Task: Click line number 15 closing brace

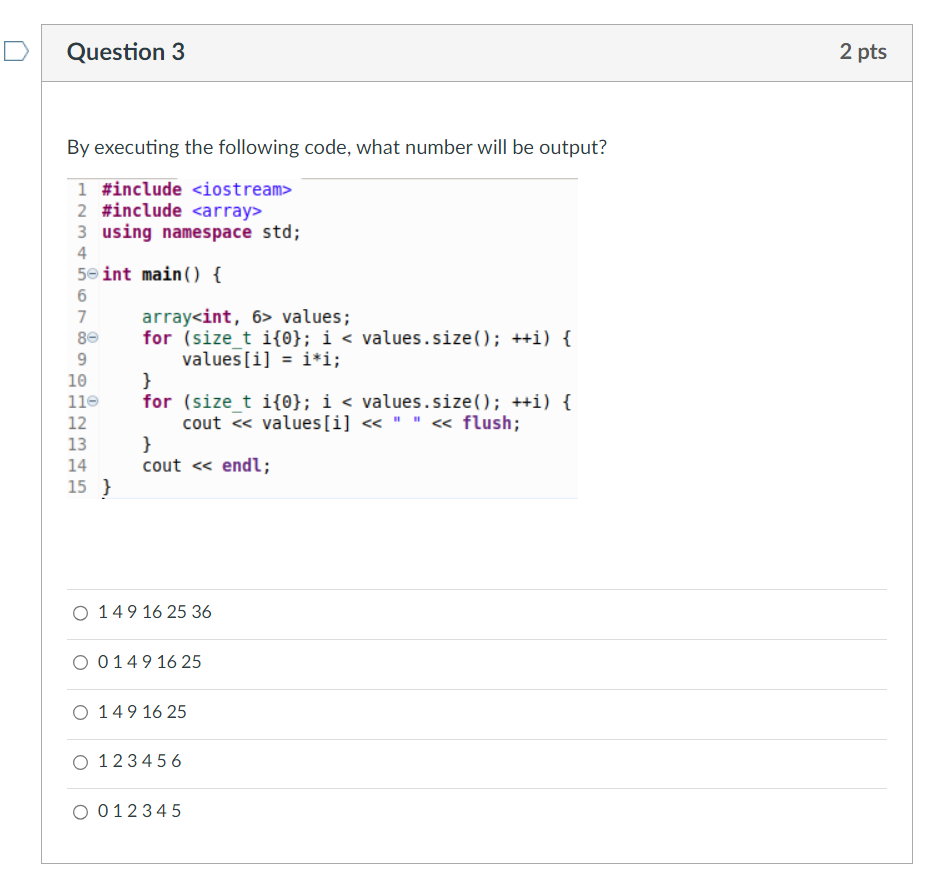Action: [103, 487]
